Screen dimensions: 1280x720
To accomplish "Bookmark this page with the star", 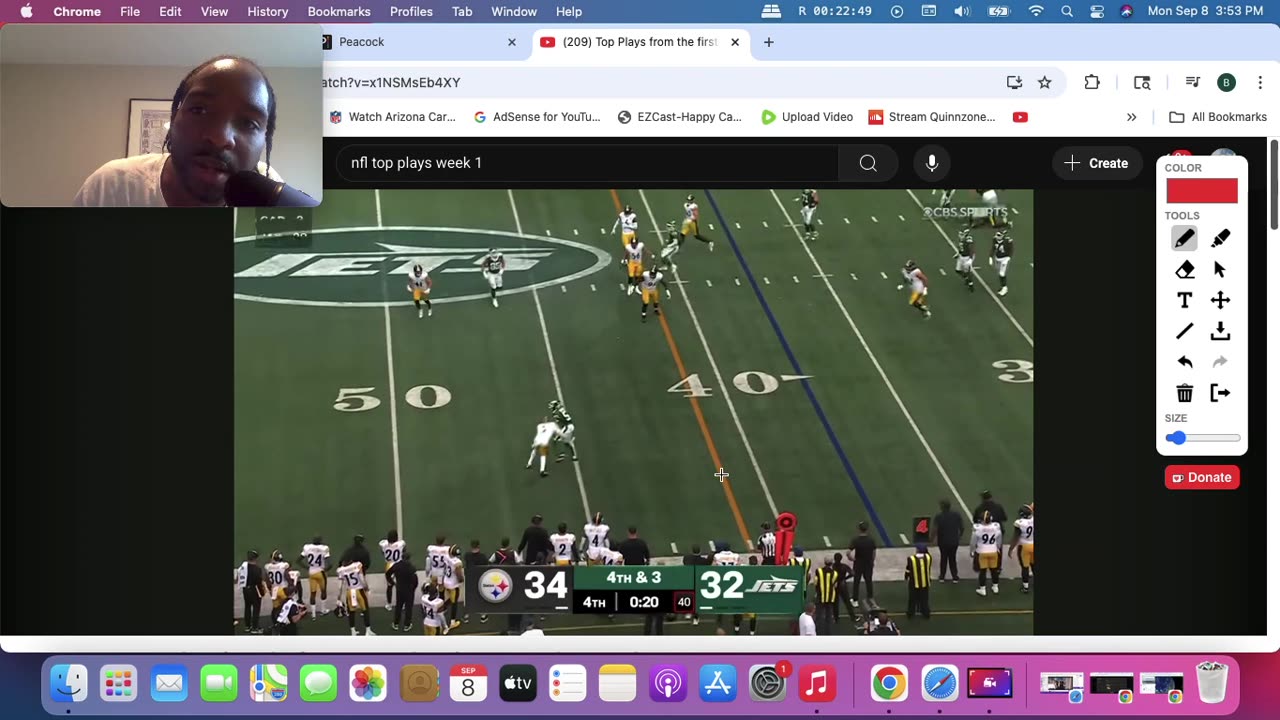I will click(x=1044, y=82).
